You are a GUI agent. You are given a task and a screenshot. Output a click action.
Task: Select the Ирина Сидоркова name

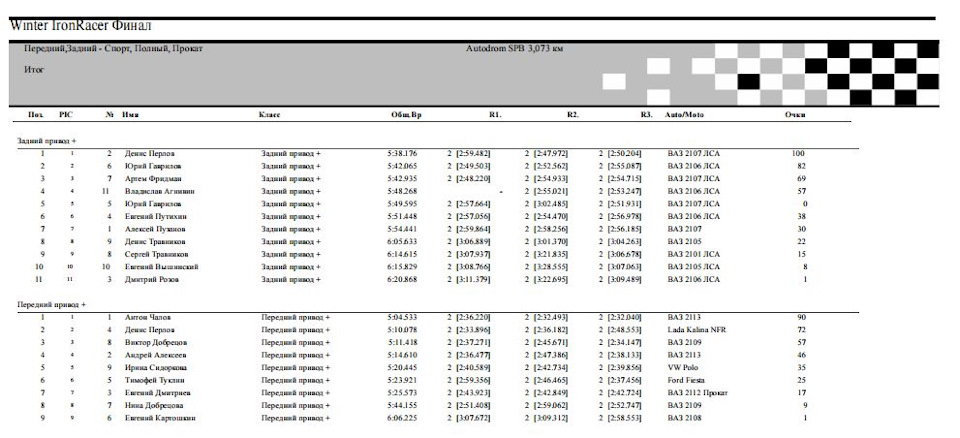point(156,368)
